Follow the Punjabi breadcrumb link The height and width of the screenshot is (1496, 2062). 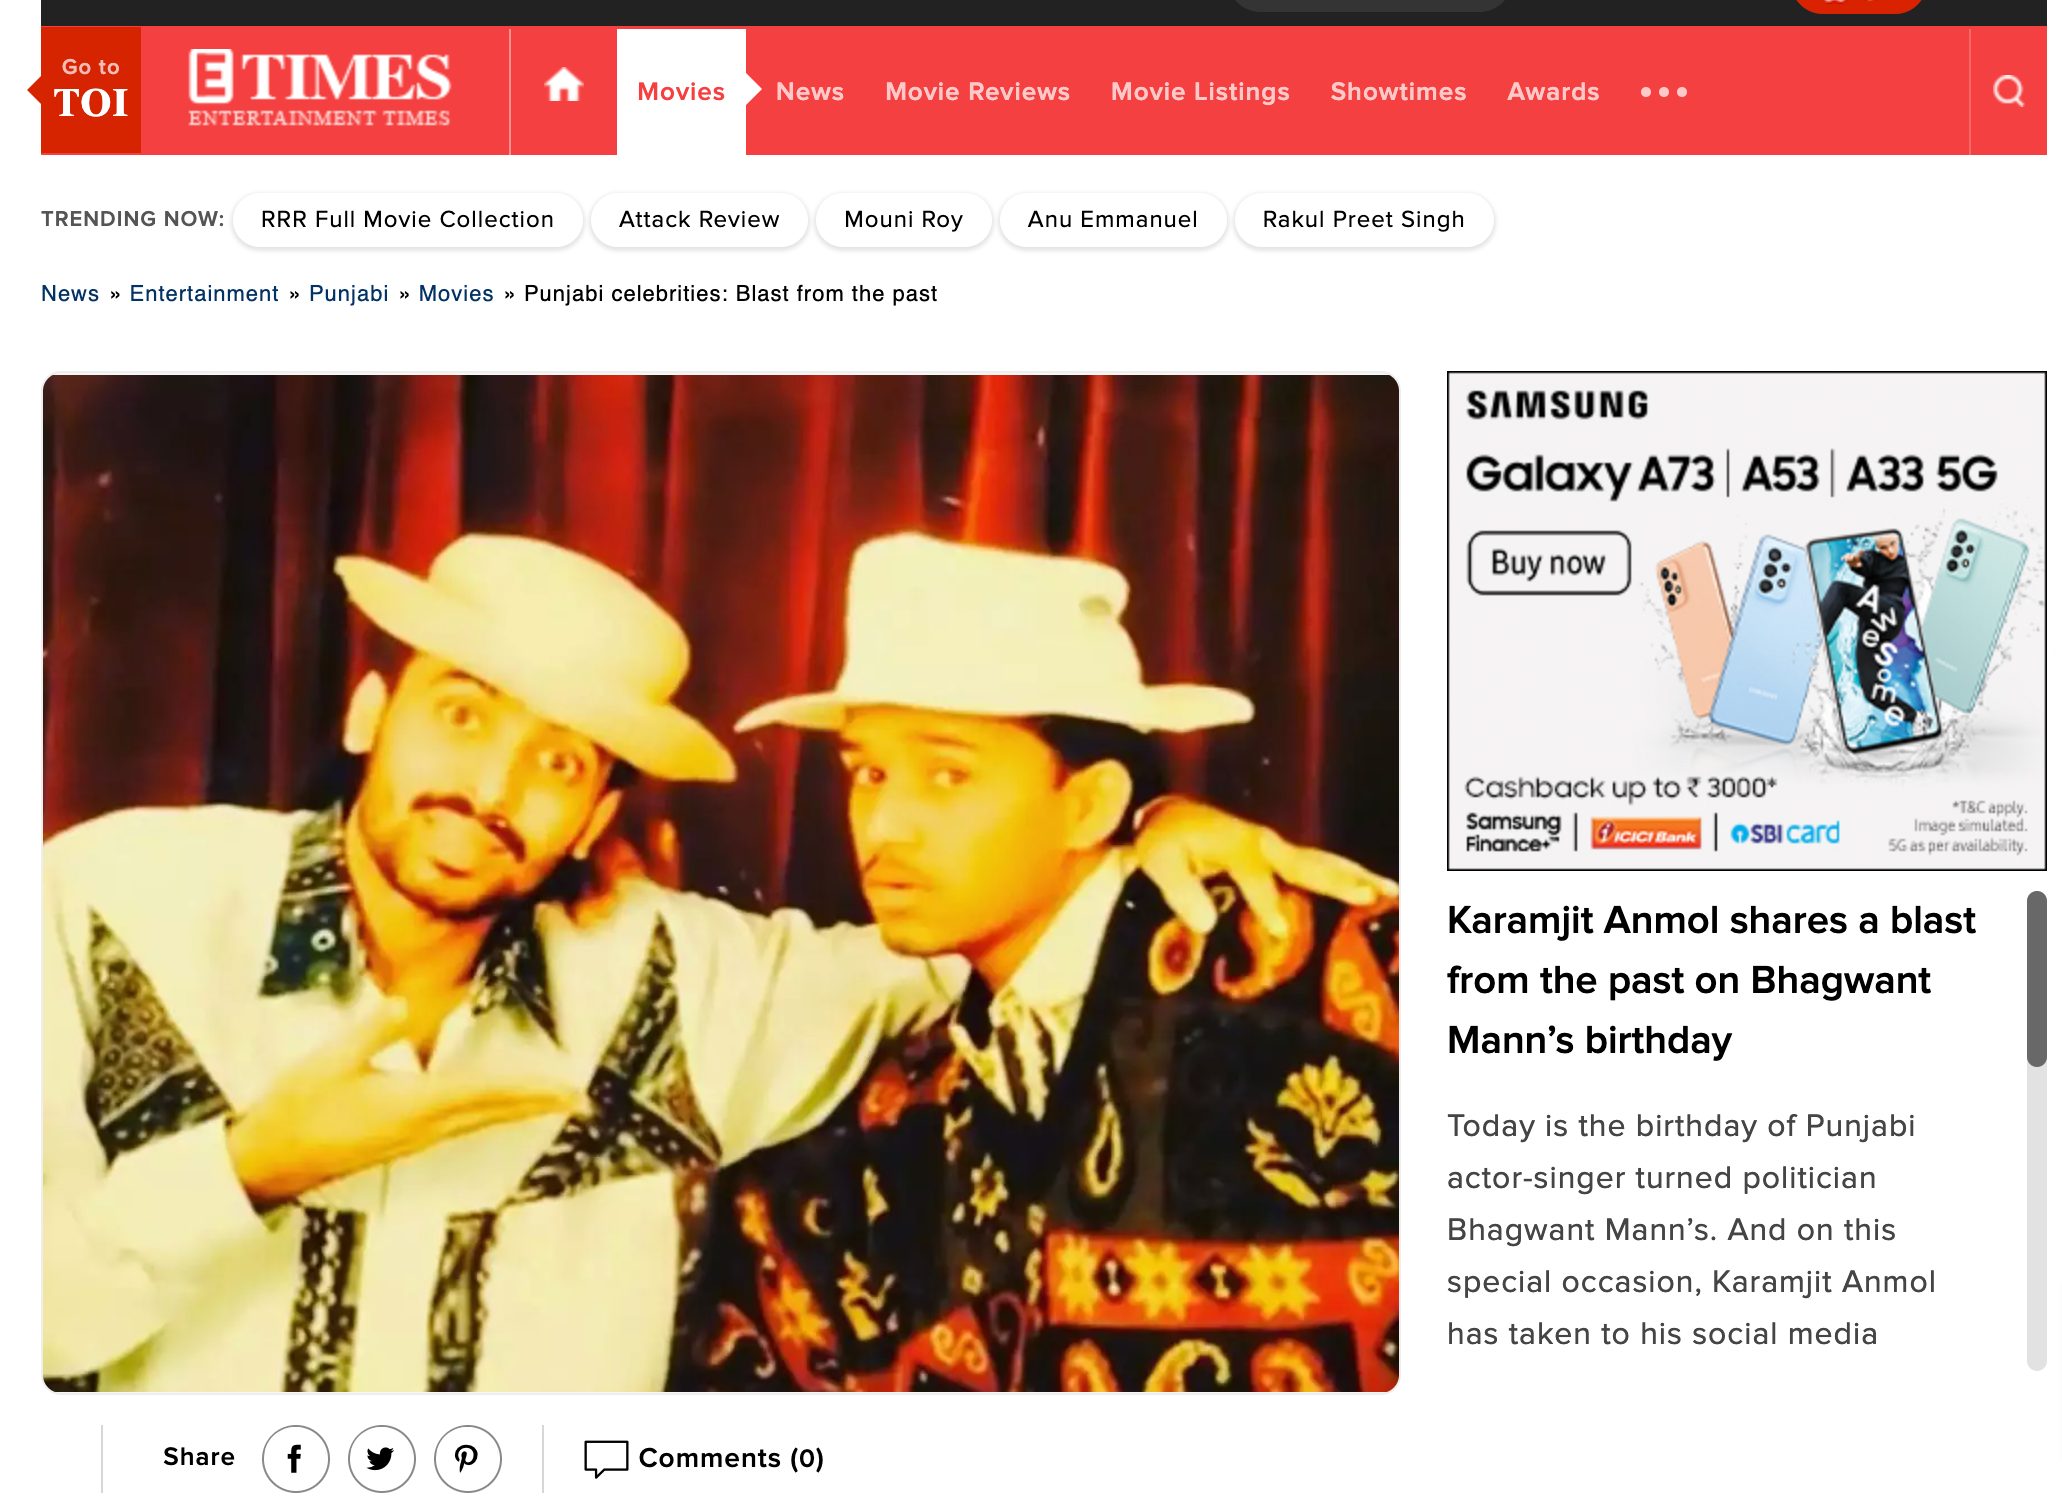[x=348, y=293]
